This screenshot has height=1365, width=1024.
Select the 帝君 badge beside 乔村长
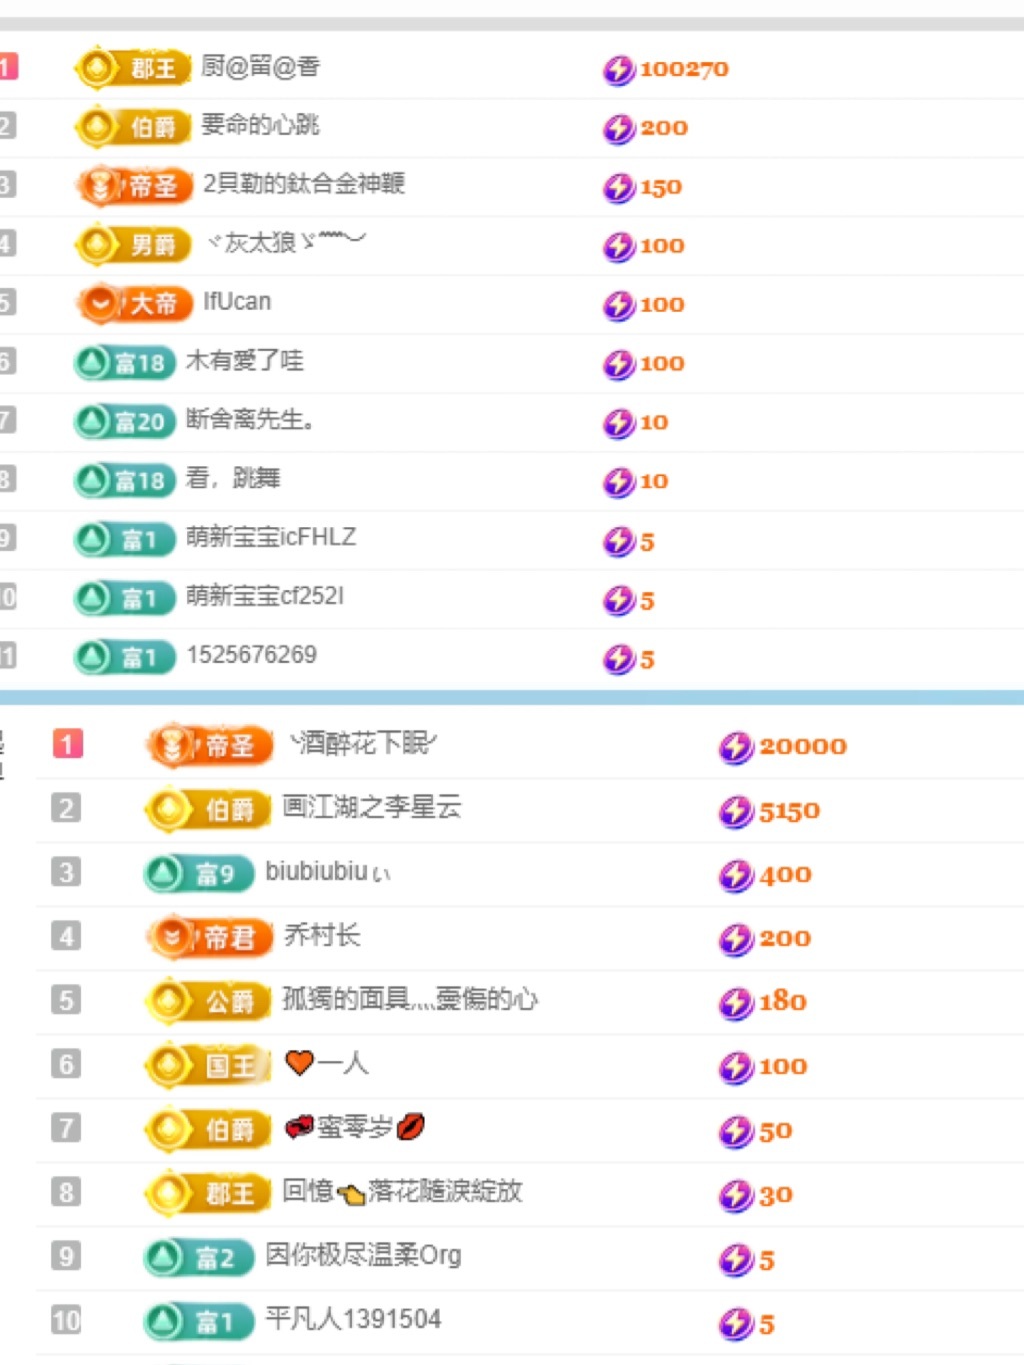coord(207,938)
